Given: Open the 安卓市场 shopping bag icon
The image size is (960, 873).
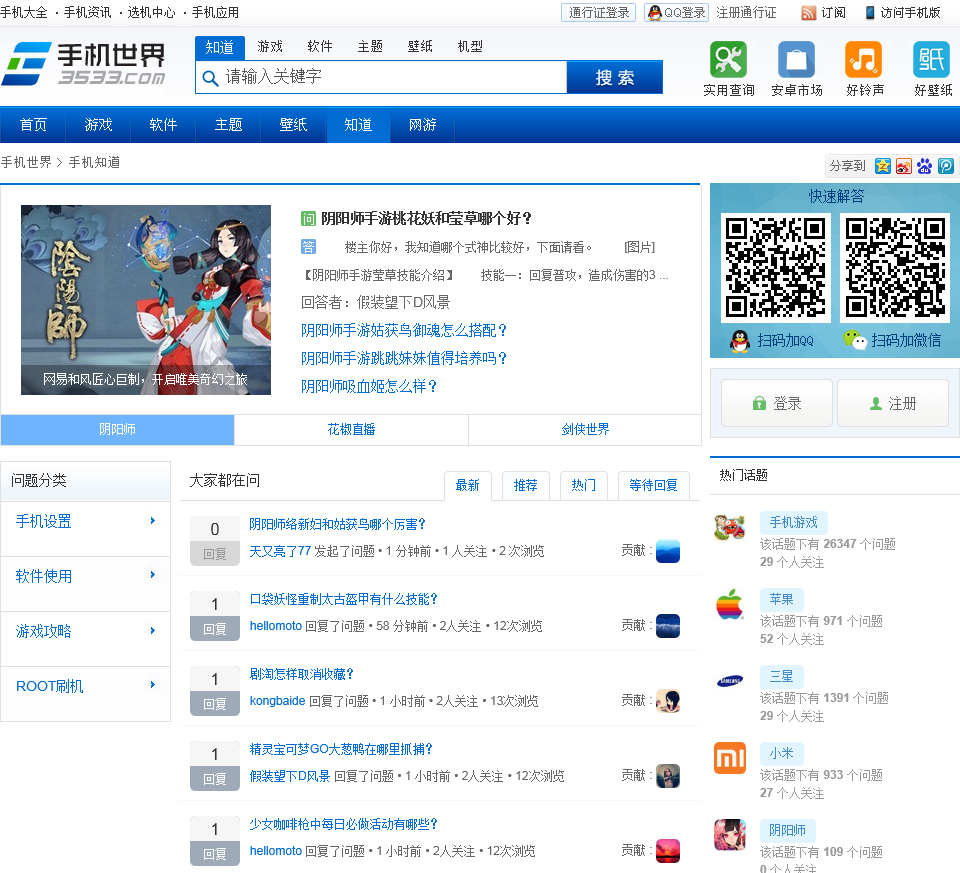Looking at the screenshot, I should point(796,59).
